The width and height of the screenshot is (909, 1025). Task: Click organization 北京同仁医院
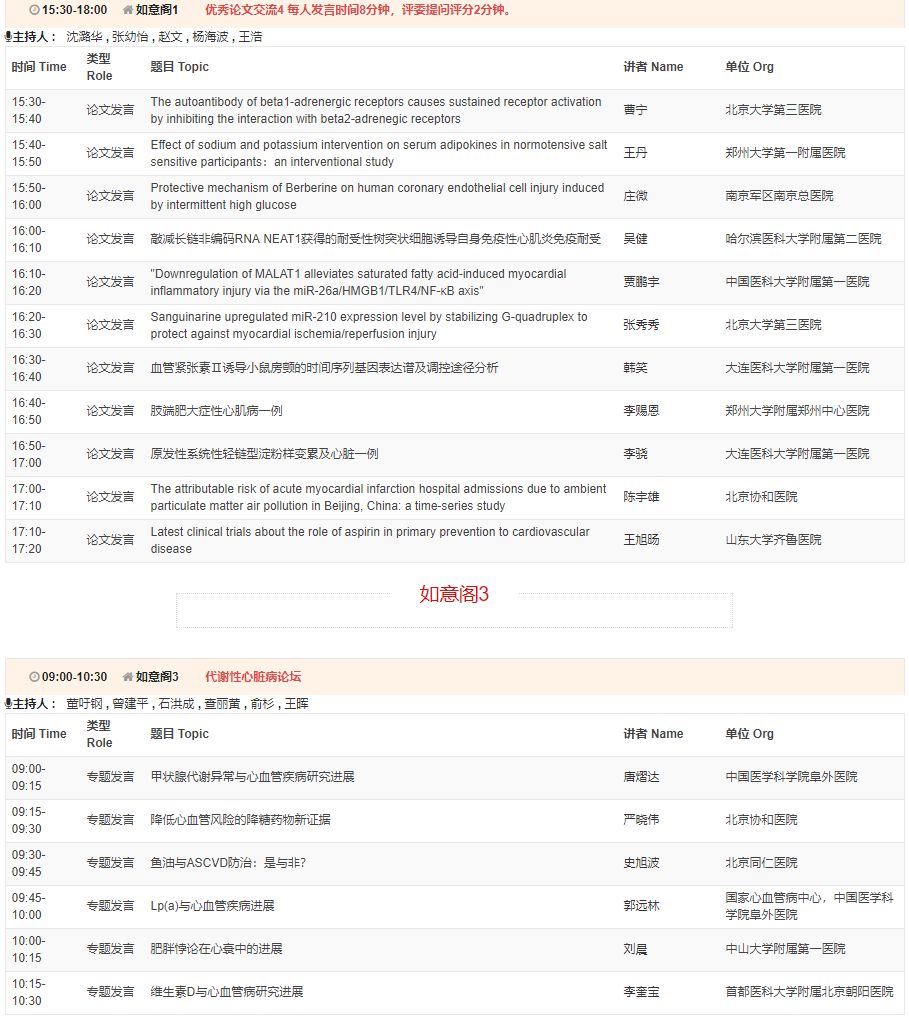tap(761, 863)
